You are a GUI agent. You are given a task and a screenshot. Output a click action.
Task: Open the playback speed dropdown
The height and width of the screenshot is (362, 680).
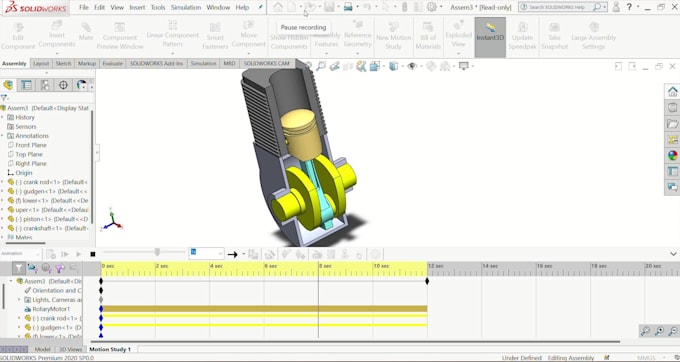click(x=206, y=254)
